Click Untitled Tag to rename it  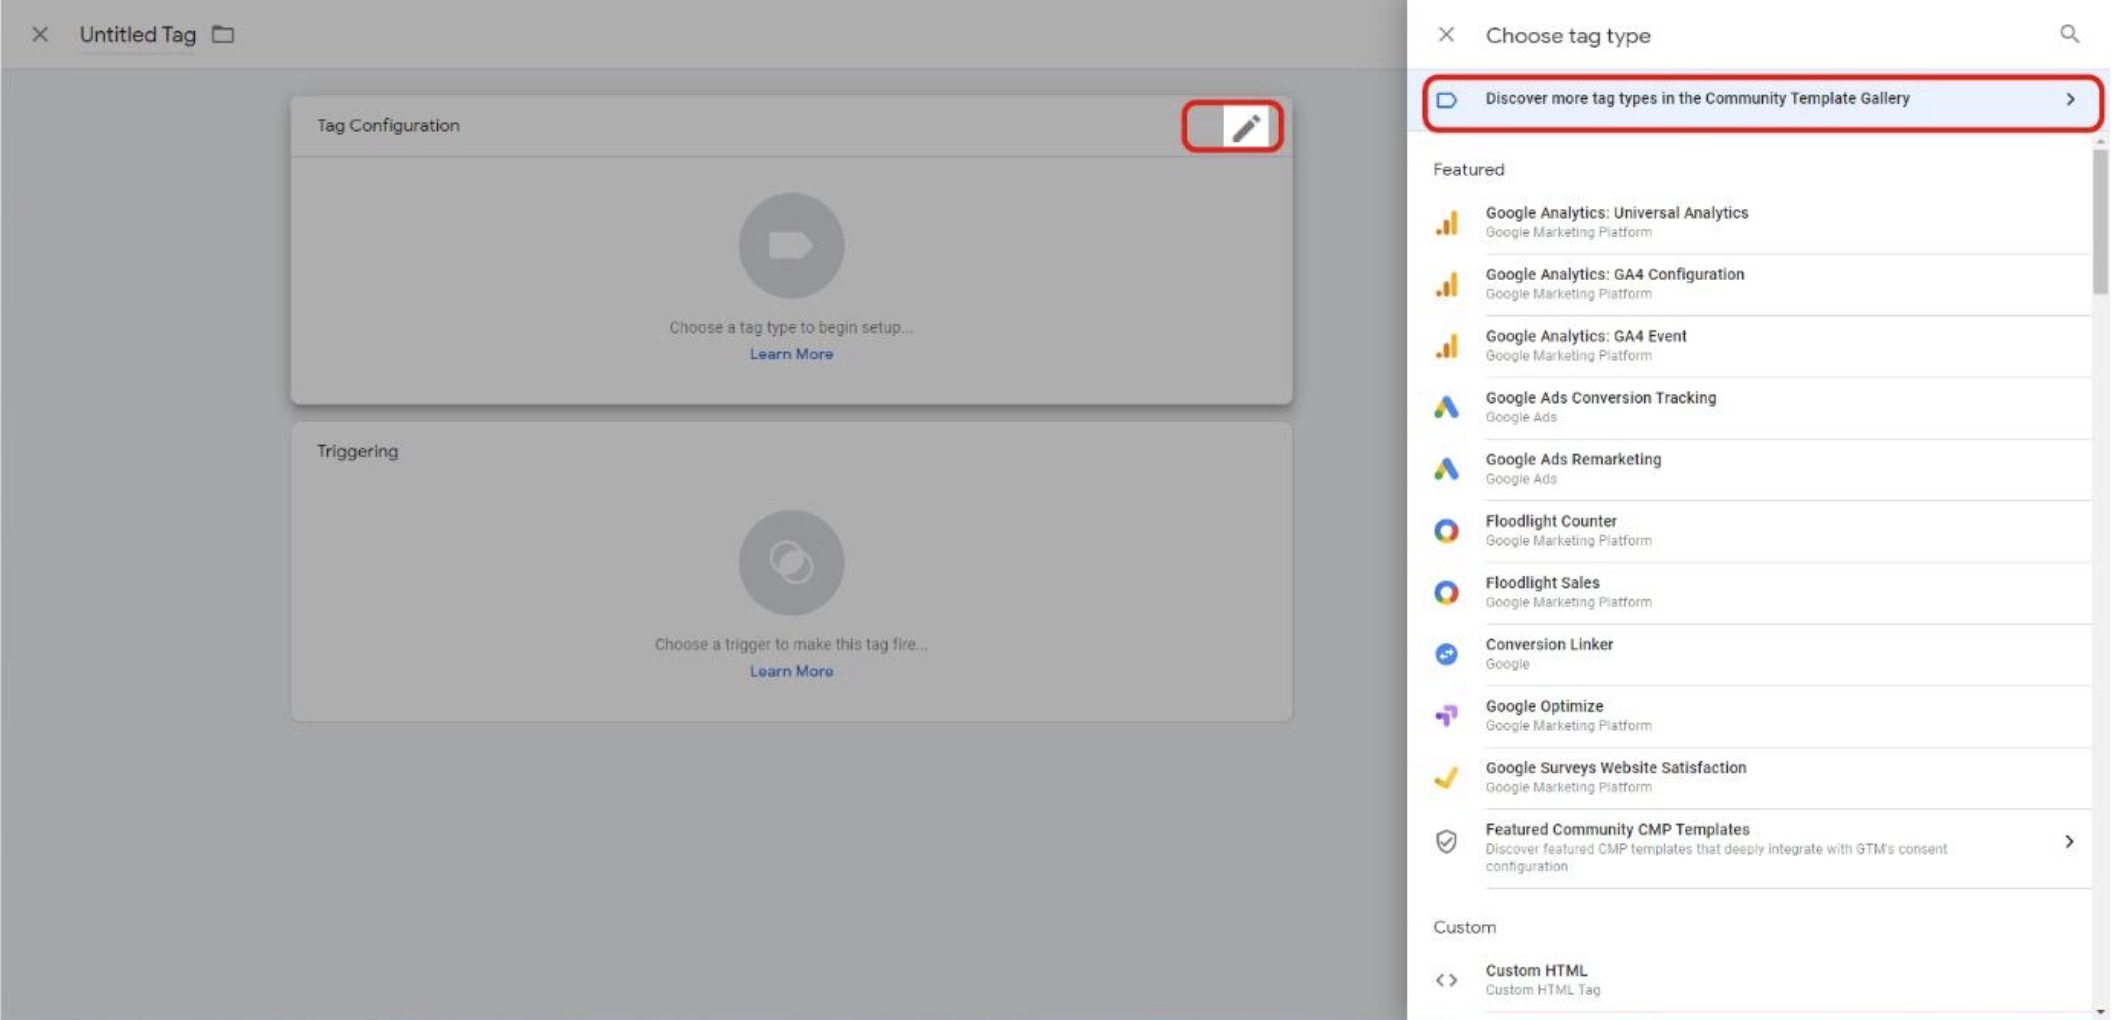point(138,34)
